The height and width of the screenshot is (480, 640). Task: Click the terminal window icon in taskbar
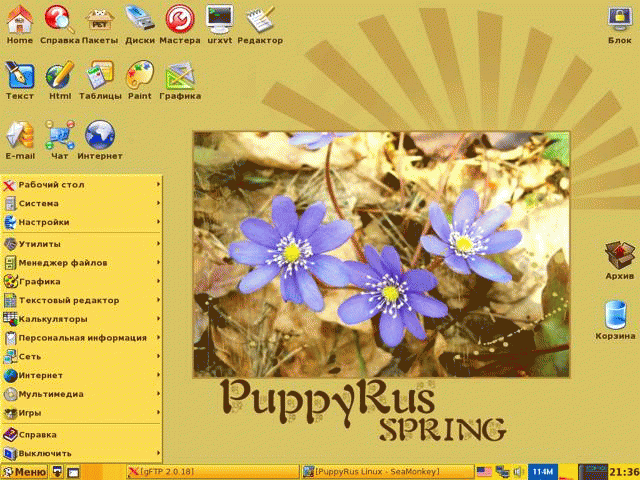point(73,472)
